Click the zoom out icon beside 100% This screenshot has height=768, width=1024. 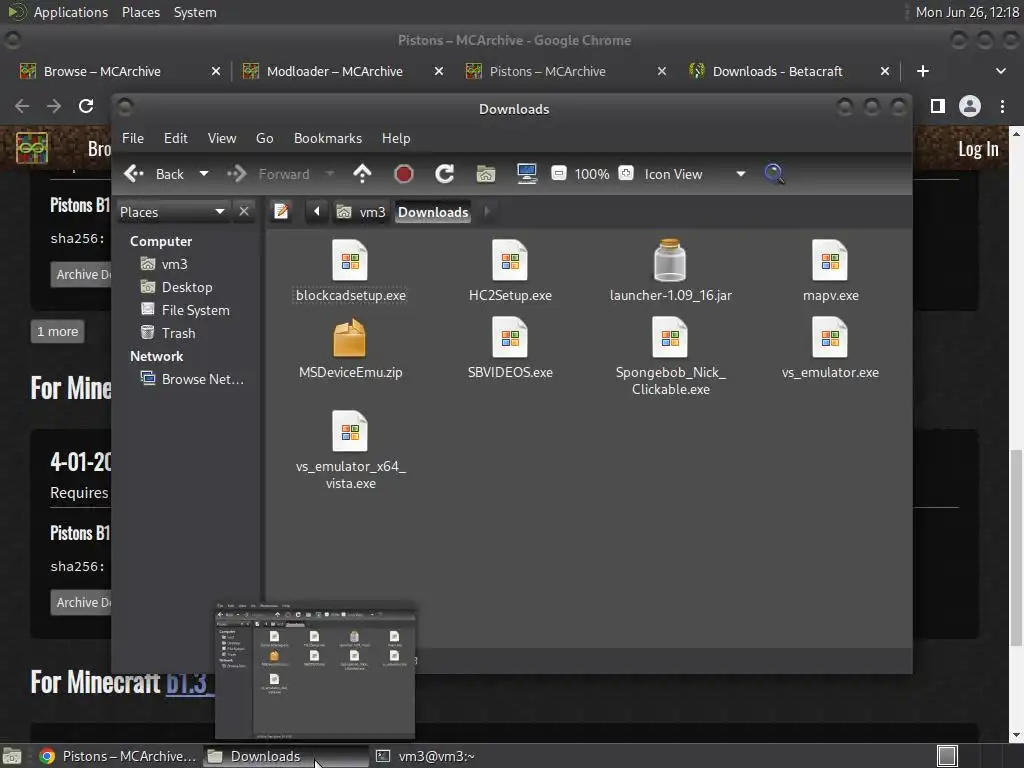click(x=559, y=174)
